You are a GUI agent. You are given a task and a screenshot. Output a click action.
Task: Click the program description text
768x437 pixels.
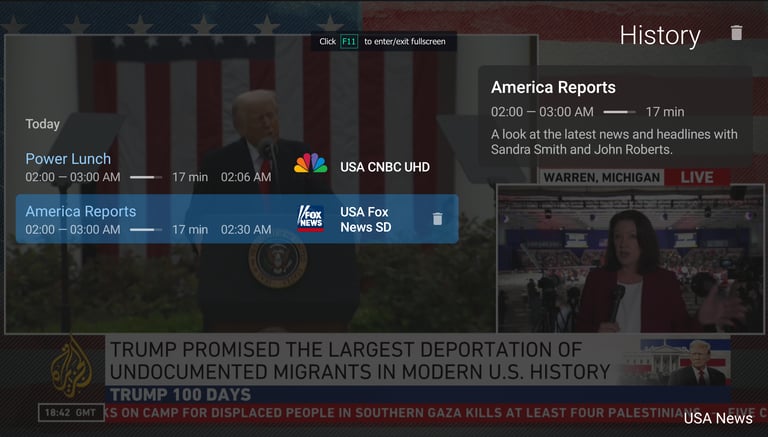(x=614, y=142)
